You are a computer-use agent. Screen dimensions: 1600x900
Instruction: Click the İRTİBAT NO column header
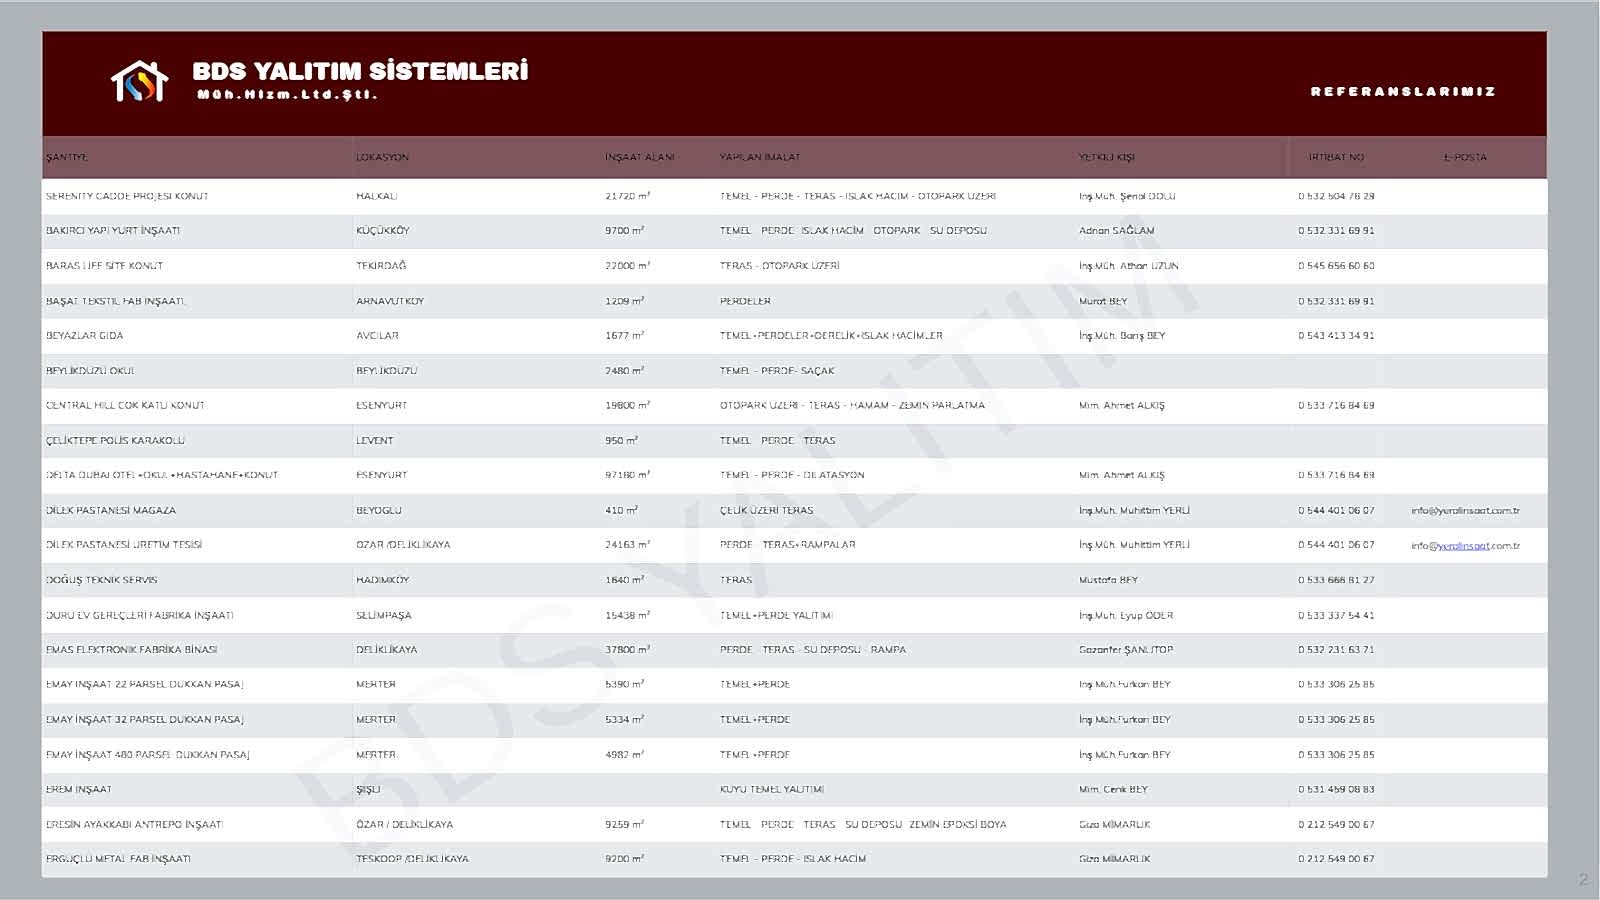[x=1336, y=158]
